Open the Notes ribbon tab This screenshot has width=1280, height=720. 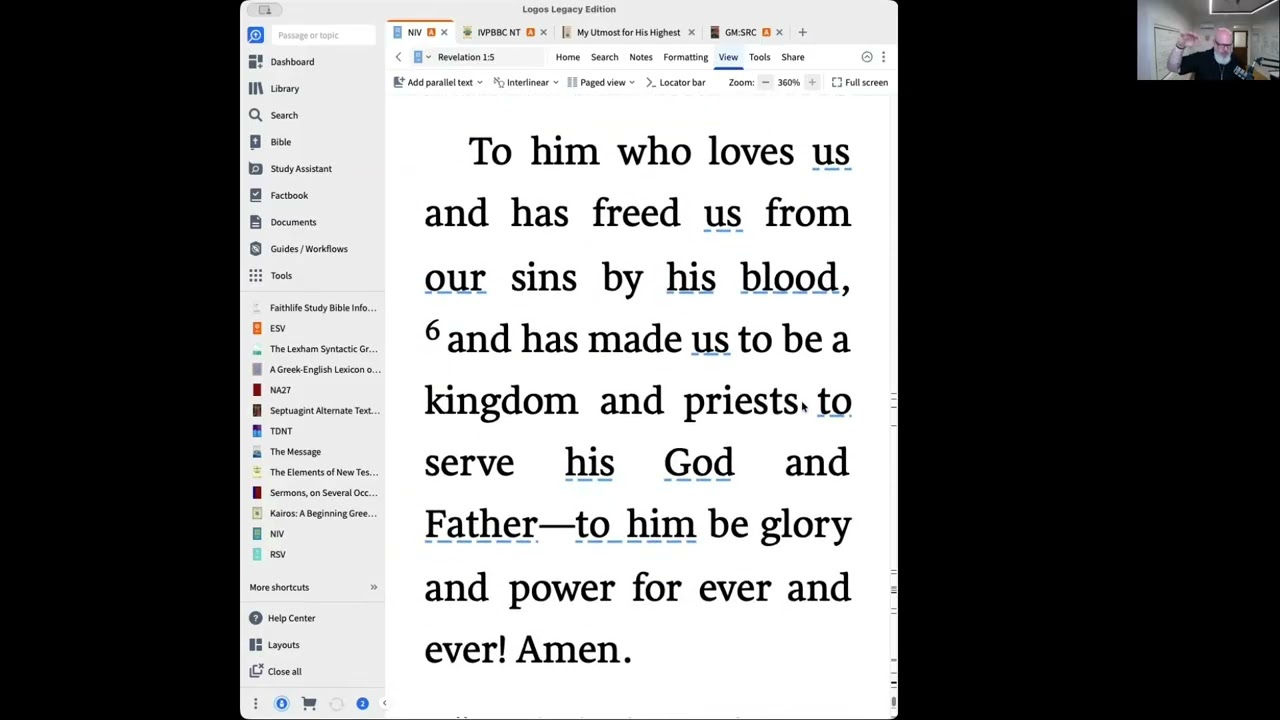[x=640, y=57]
